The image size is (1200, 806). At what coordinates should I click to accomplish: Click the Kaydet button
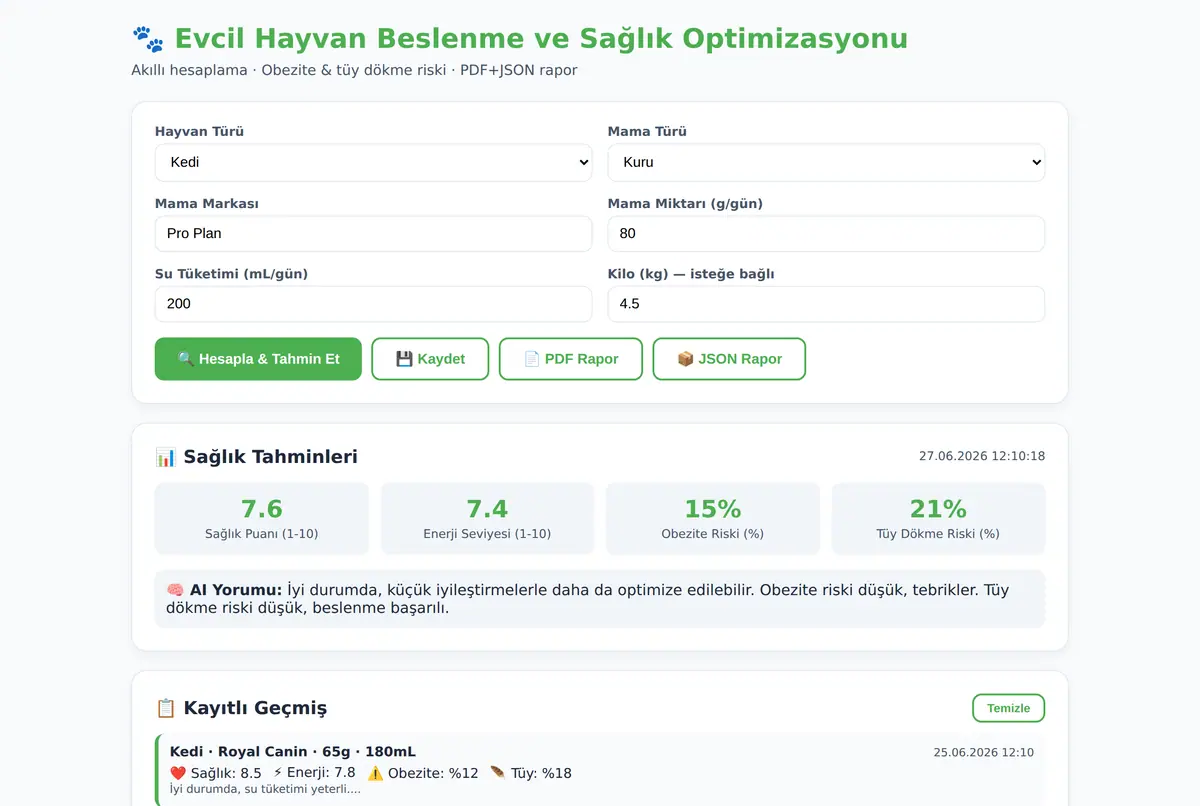point(430,359)
